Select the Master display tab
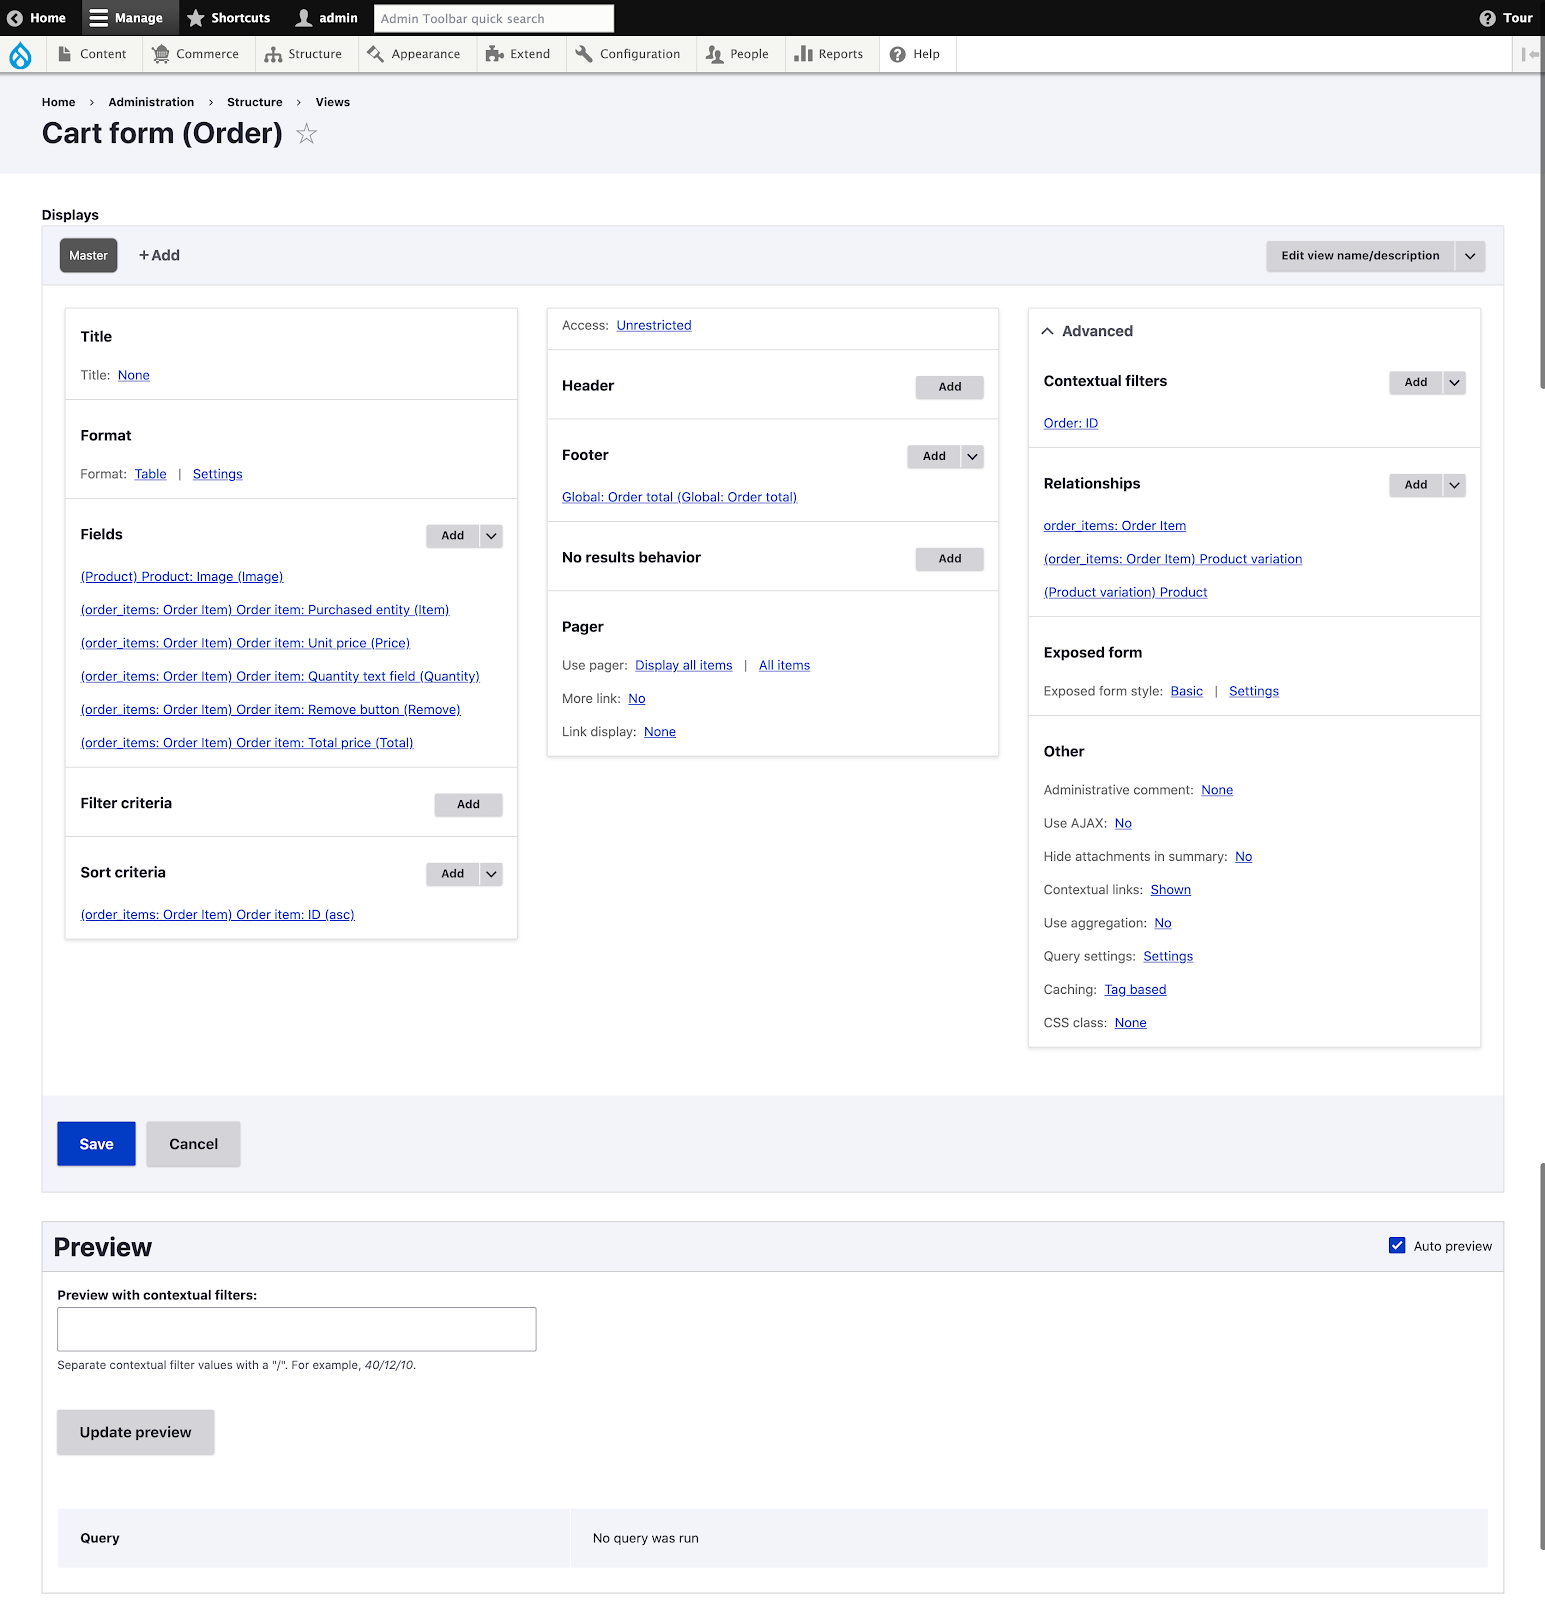Viewport: 1545px width, 1600px height. point(88,256)
